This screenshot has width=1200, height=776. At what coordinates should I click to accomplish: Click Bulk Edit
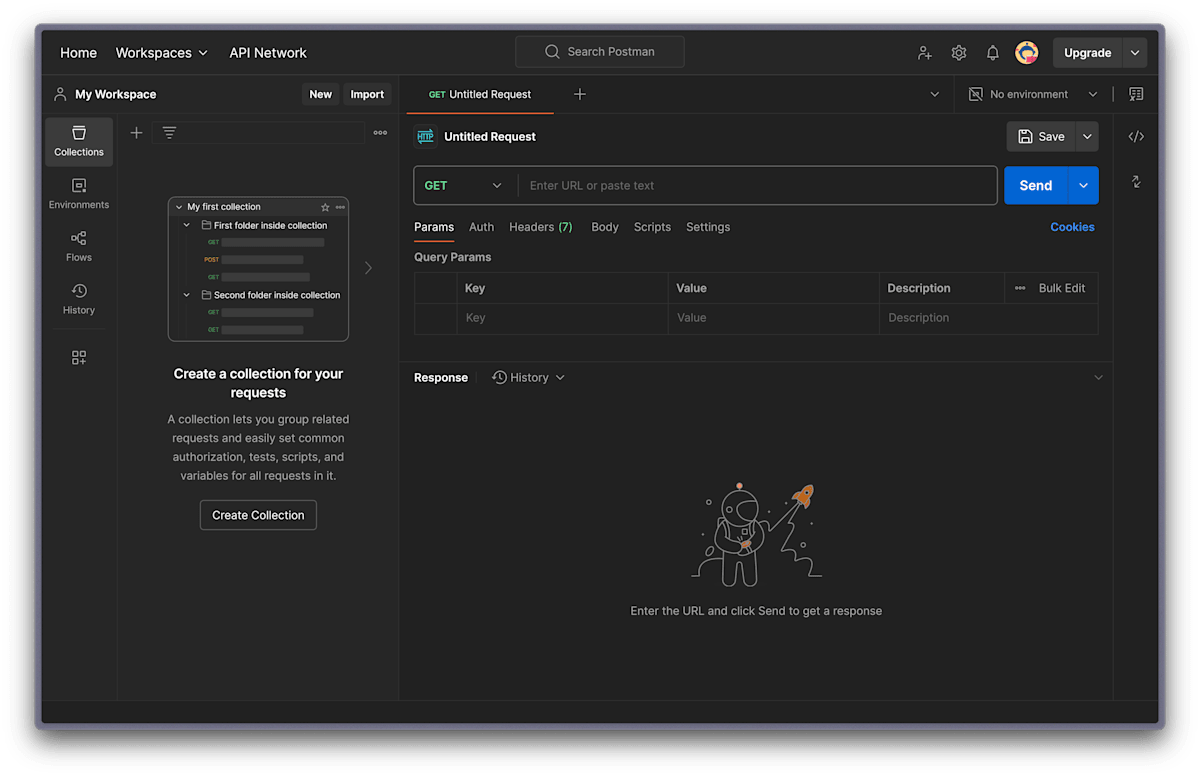click(x=1062, y=288)
